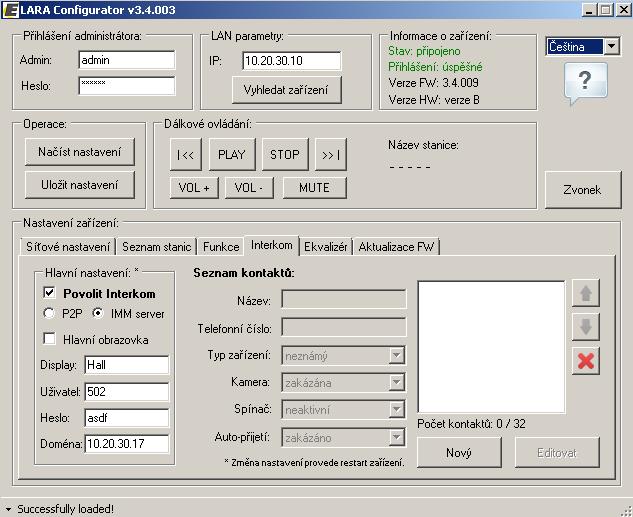This screenshot has width=633, height=517.
Task: Click the admin Heslo password field
Action: click(127, 86)
